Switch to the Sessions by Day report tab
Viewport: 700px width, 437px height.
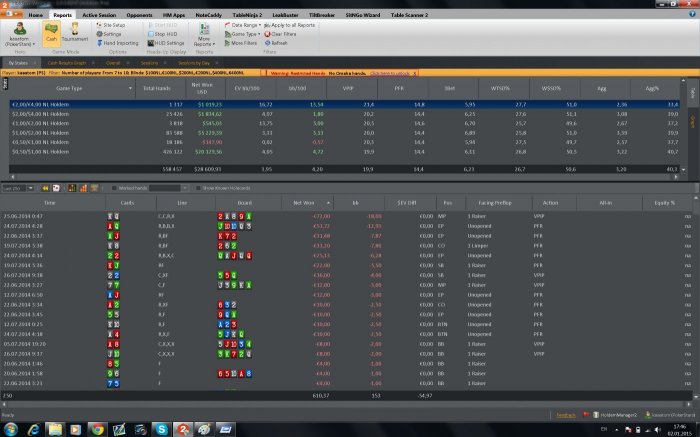[194, 63]
